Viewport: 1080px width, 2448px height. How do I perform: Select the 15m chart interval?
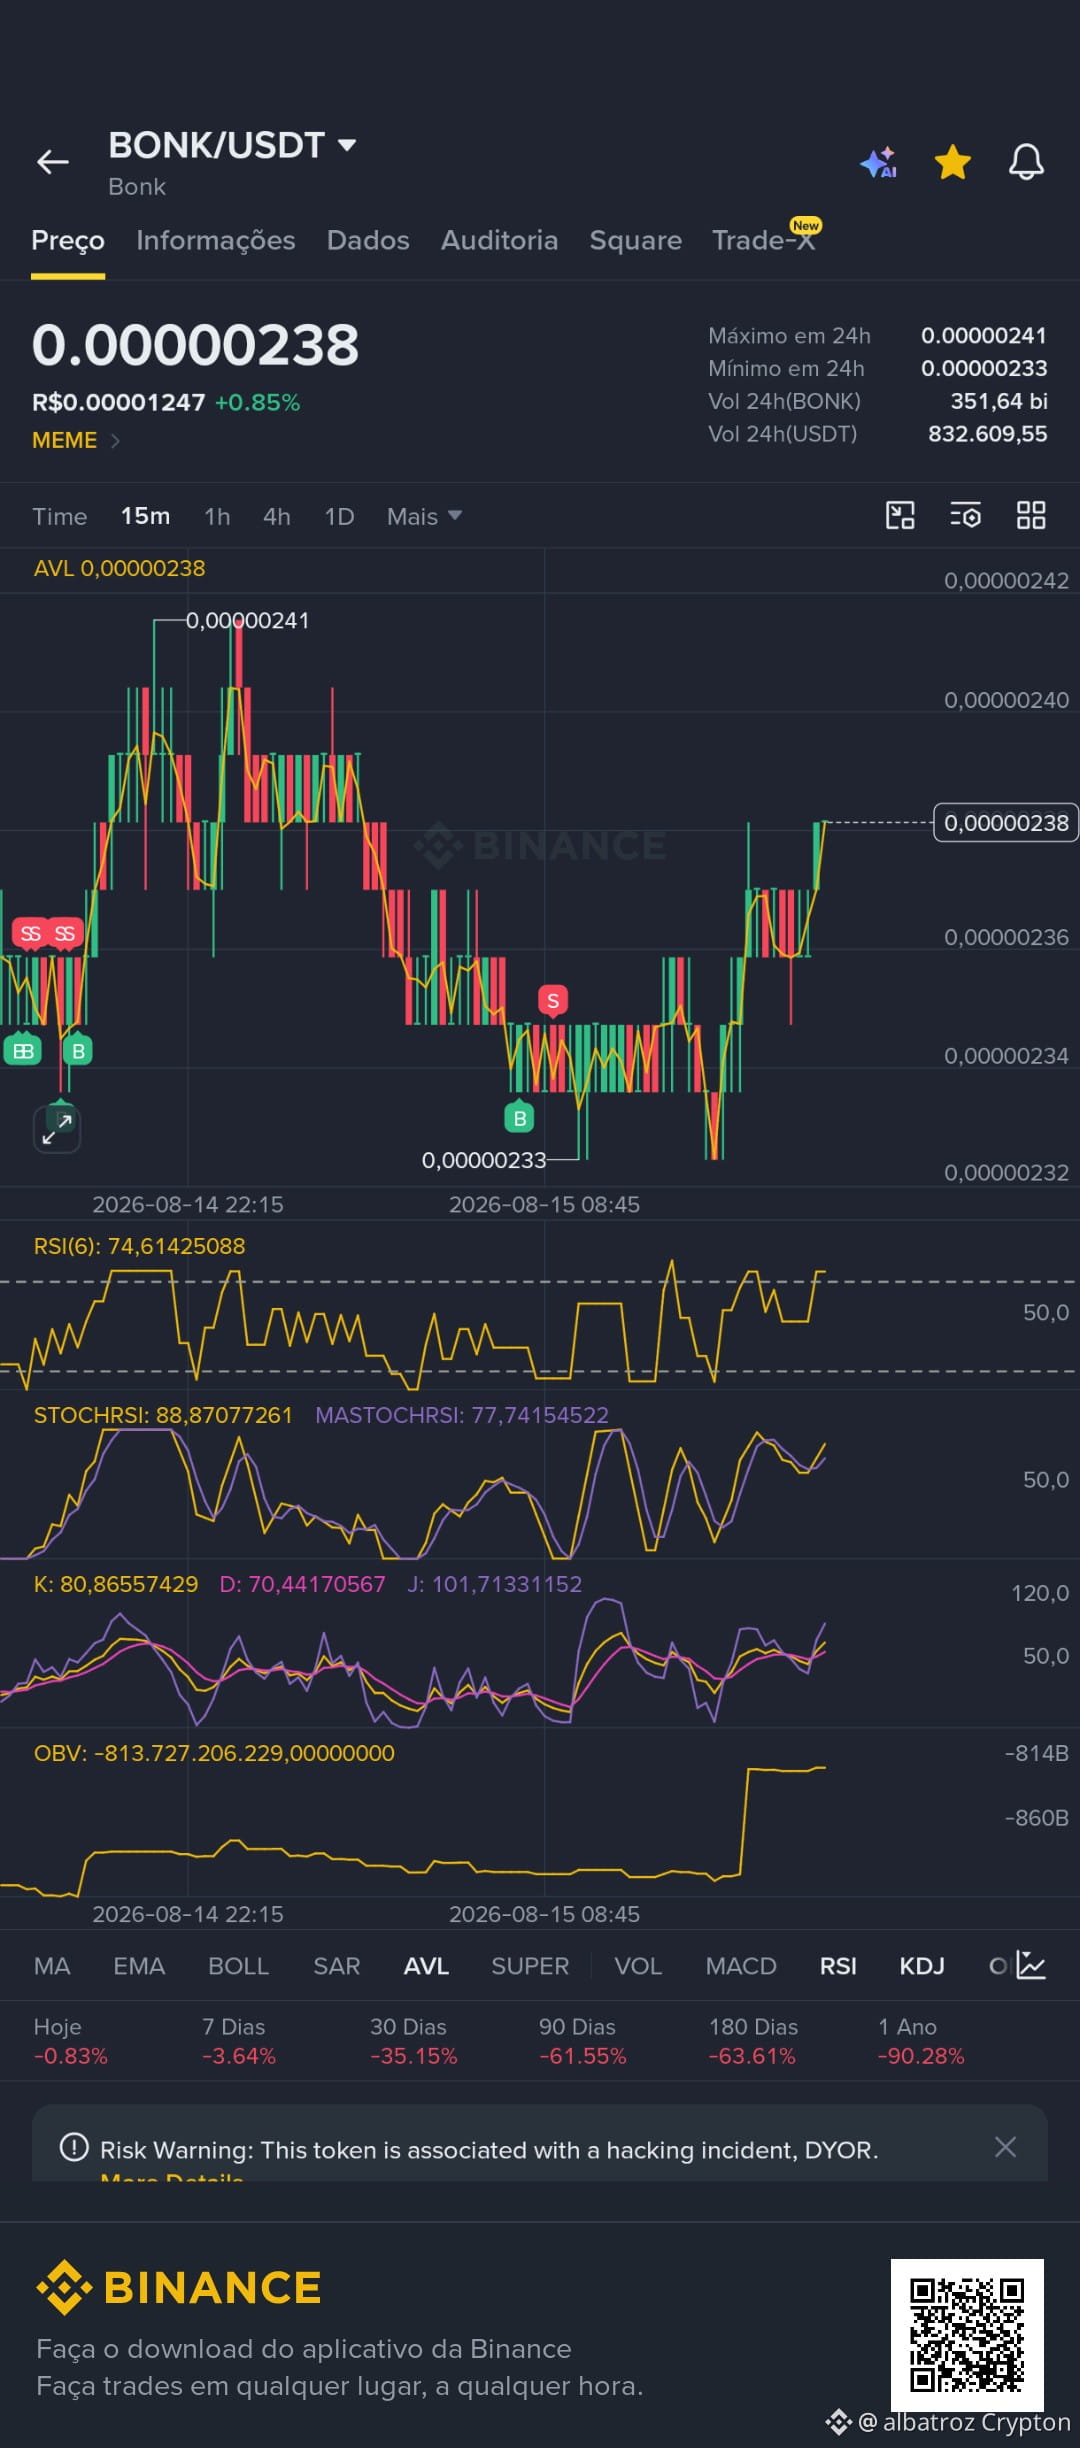click(145, 516)
